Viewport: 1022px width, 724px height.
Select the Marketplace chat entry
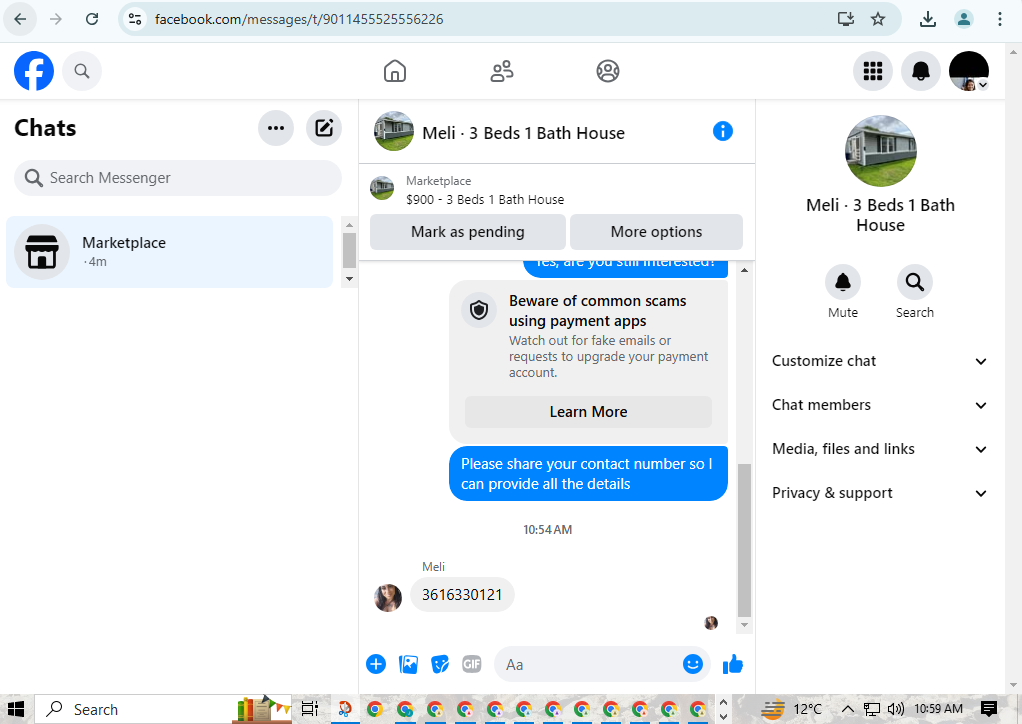click(169, 252)
